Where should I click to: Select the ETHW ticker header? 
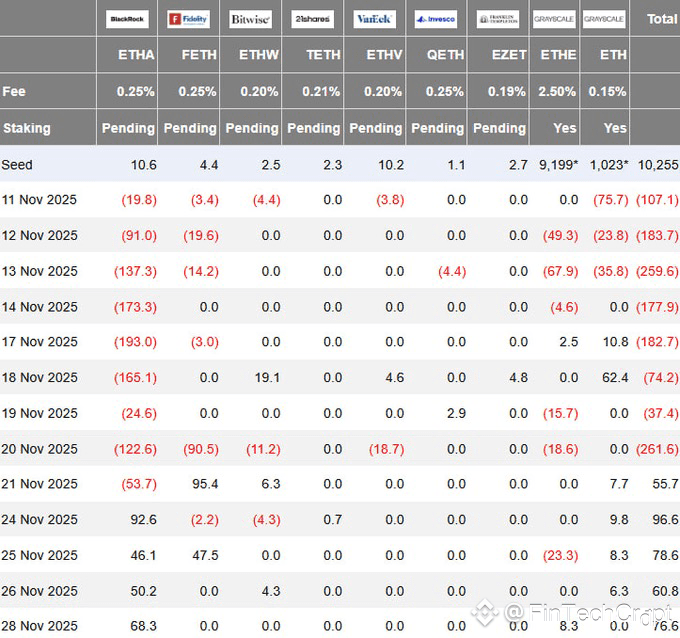[x=259, y=55]
